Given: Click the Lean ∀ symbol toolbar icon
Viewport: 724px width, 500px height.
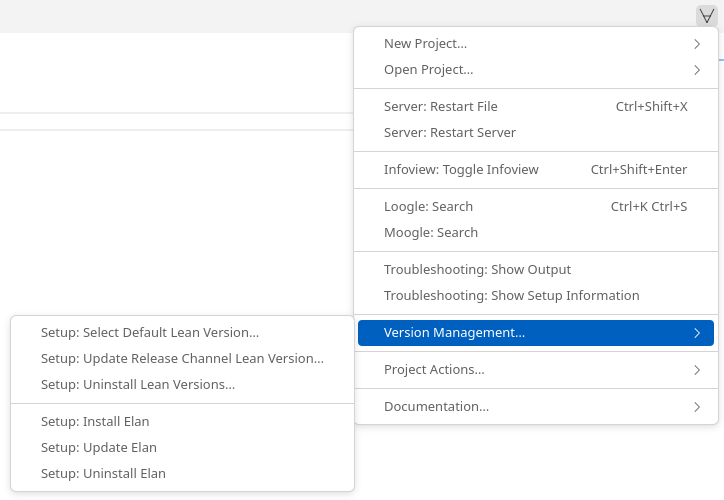Looking at the screenshot, I should pos(706,16).
